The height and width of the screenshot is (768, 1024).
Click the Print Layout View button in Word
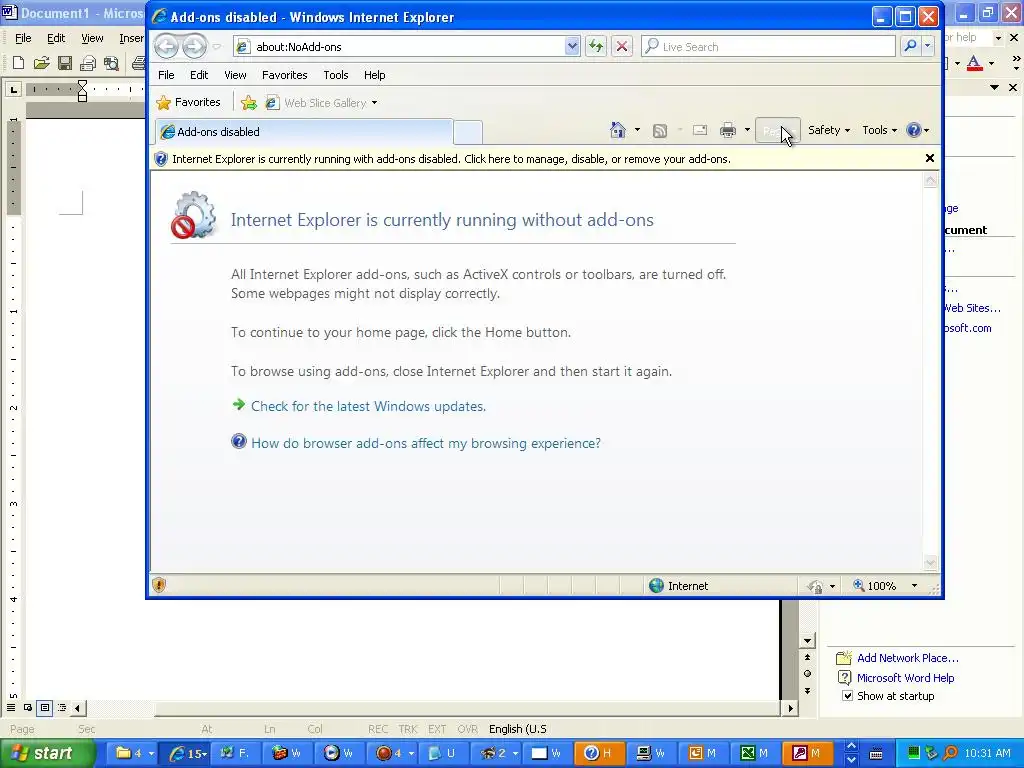(x=45, y=707)
